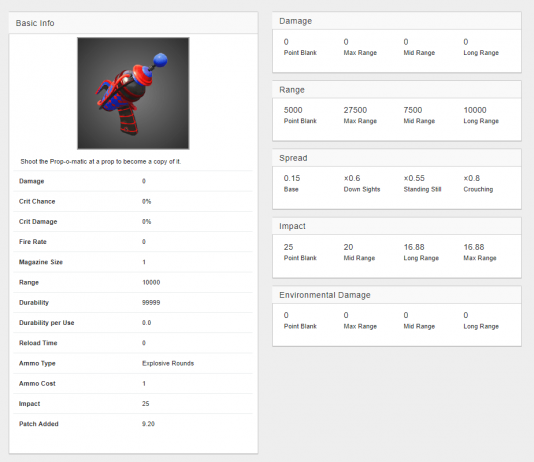Click the Durability per Use label
The width and height of the screenshot is (534, 462).
click(x=47, y=322)
